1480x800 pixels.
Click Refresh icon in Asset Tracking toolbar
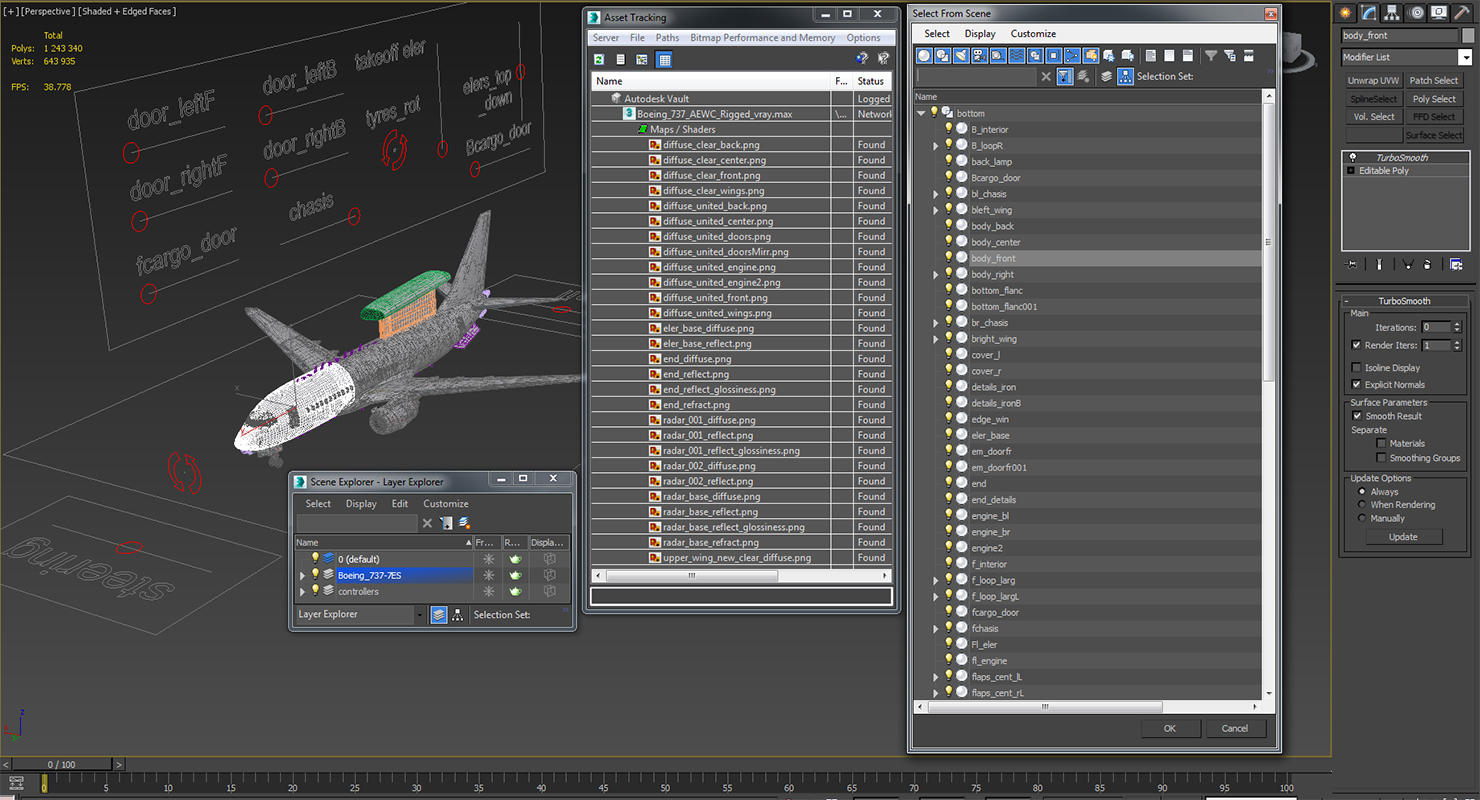click(x=599, y=60)
